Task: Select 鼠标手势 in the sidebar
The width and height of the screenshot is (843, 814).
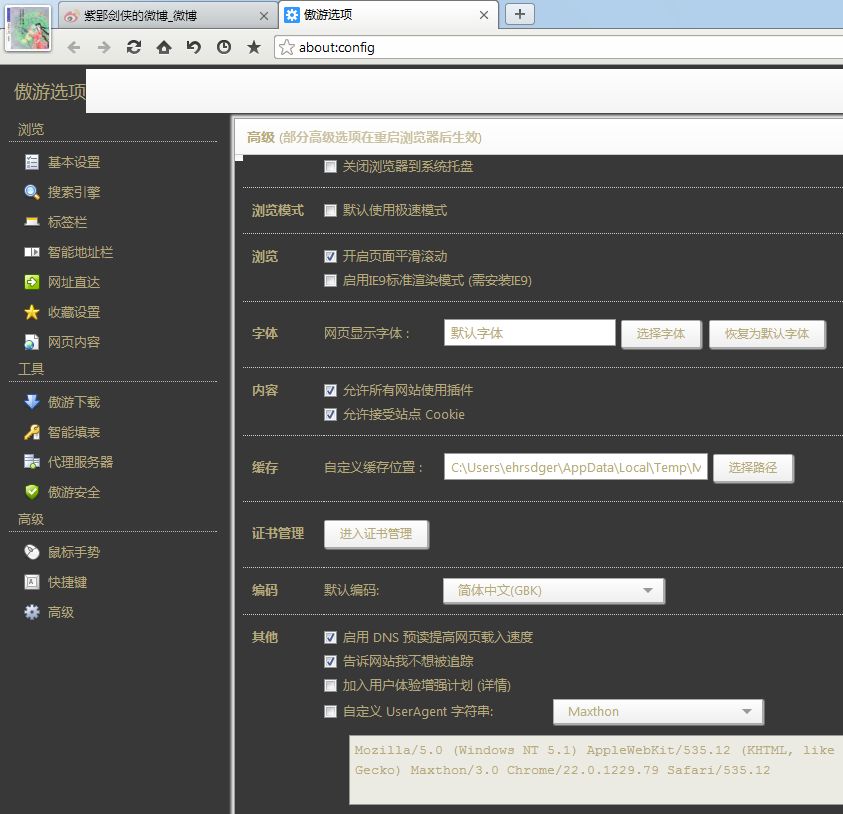Action: coord(73,552)
